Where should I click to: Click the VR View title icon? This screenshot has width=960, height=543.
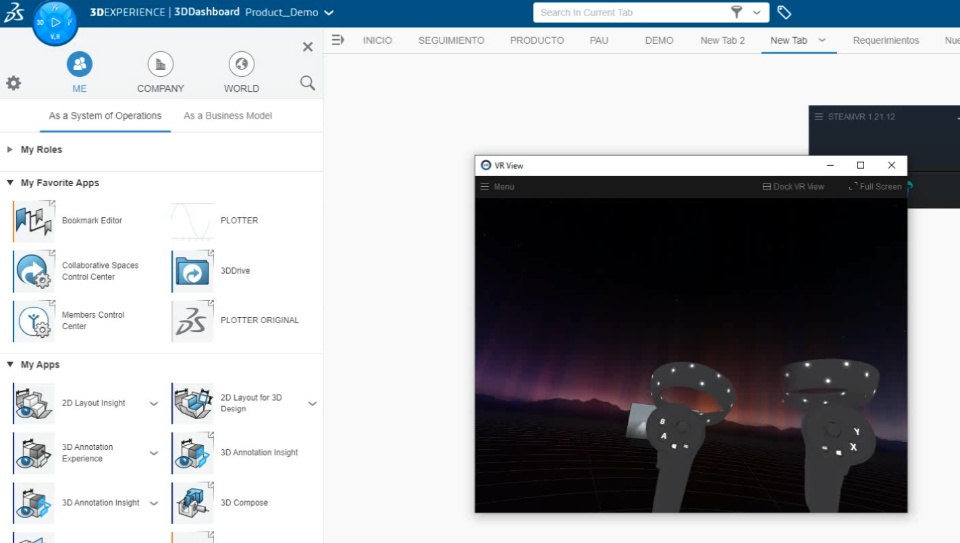(x=486, y=165)
